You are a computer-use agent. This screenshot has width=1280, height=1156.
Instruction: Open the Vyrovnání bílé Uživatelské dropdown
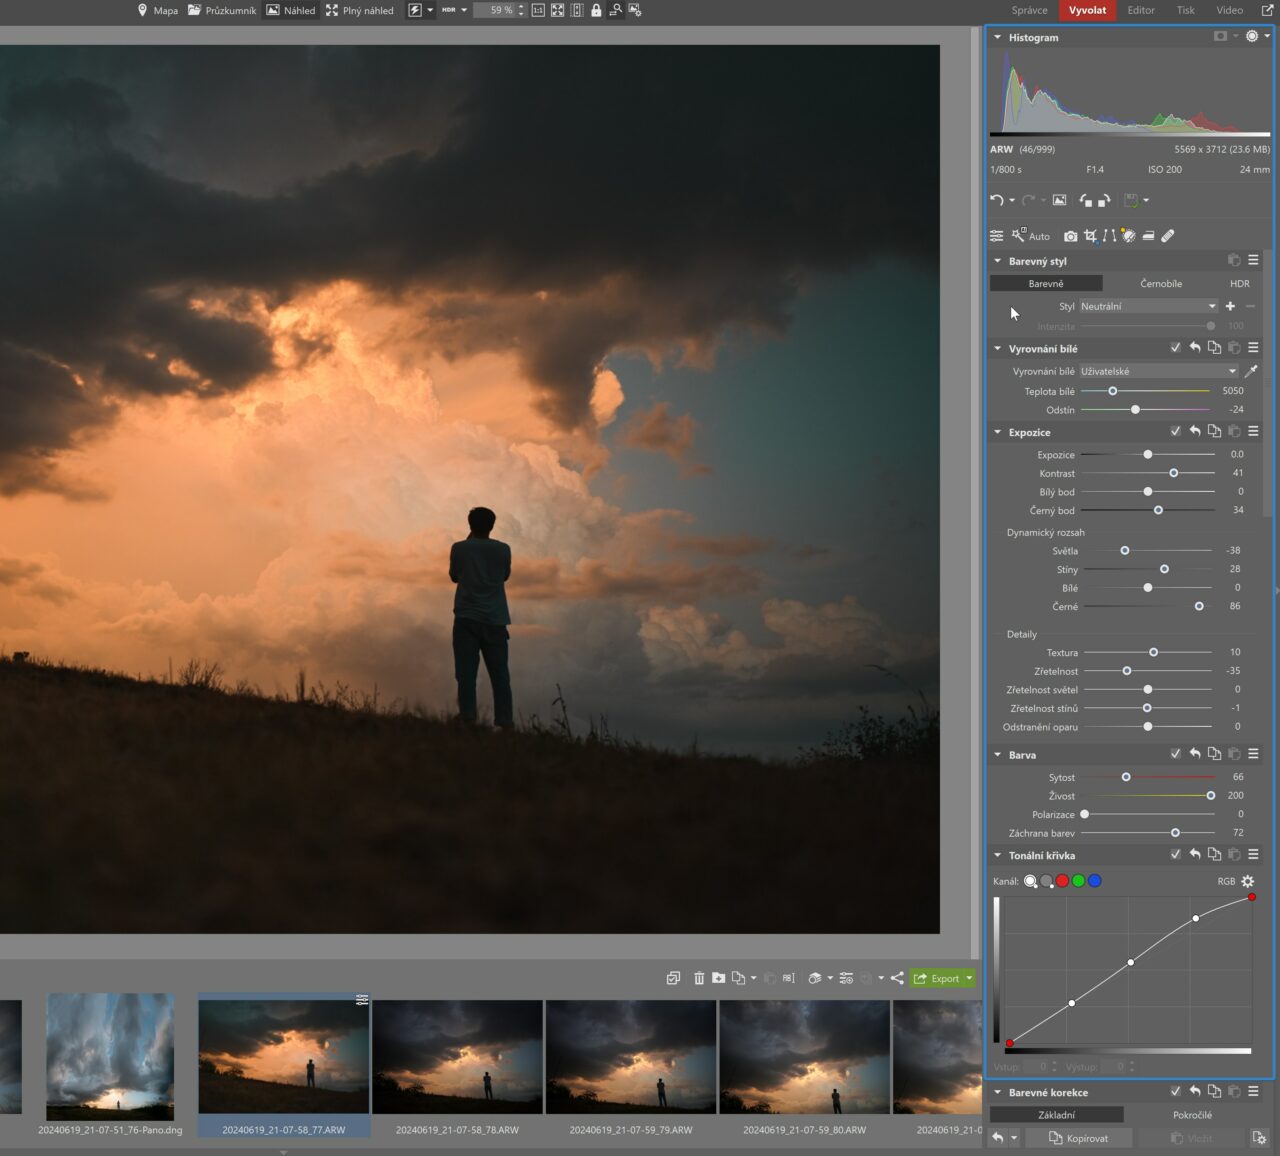point(1158,371)
